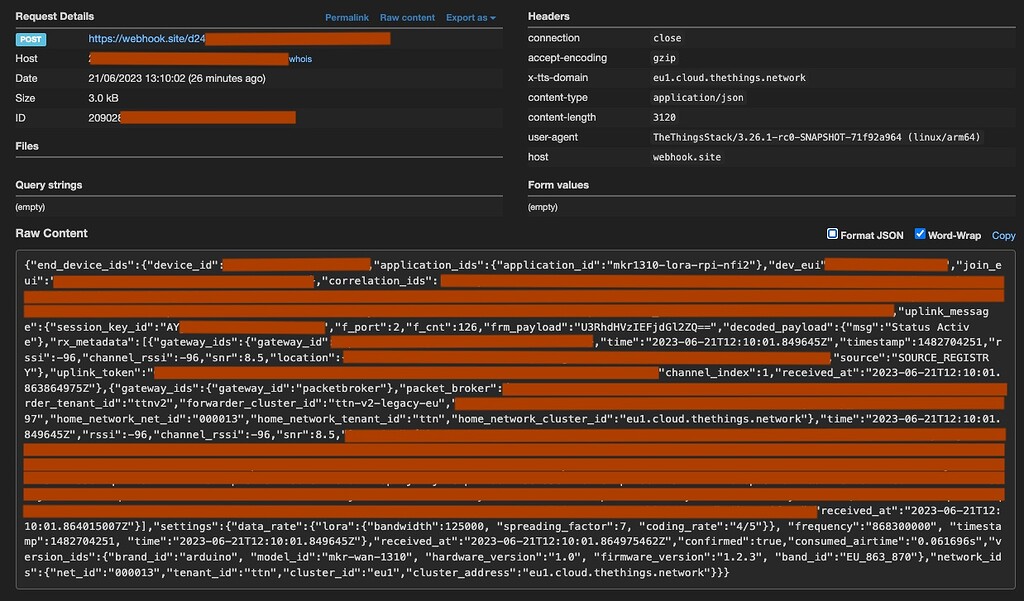Click the Copy link for raw content

(x=1003, y=235)
